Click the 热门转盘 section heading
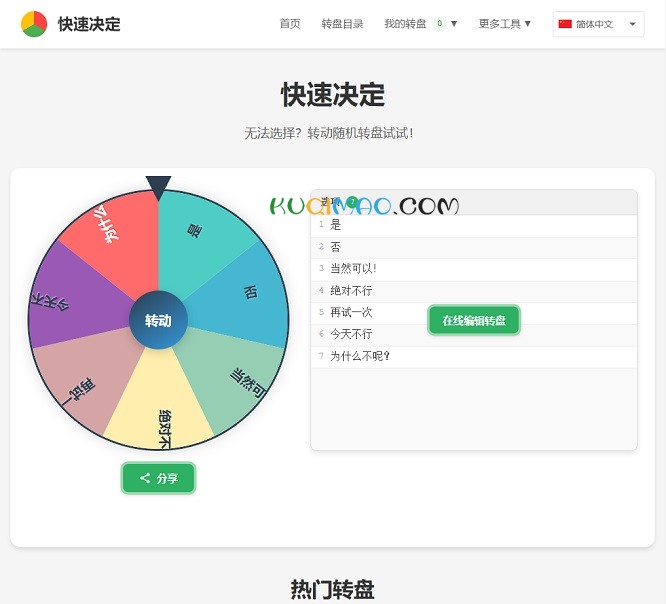This screenshot has height=604, width=666. [333, 589]
